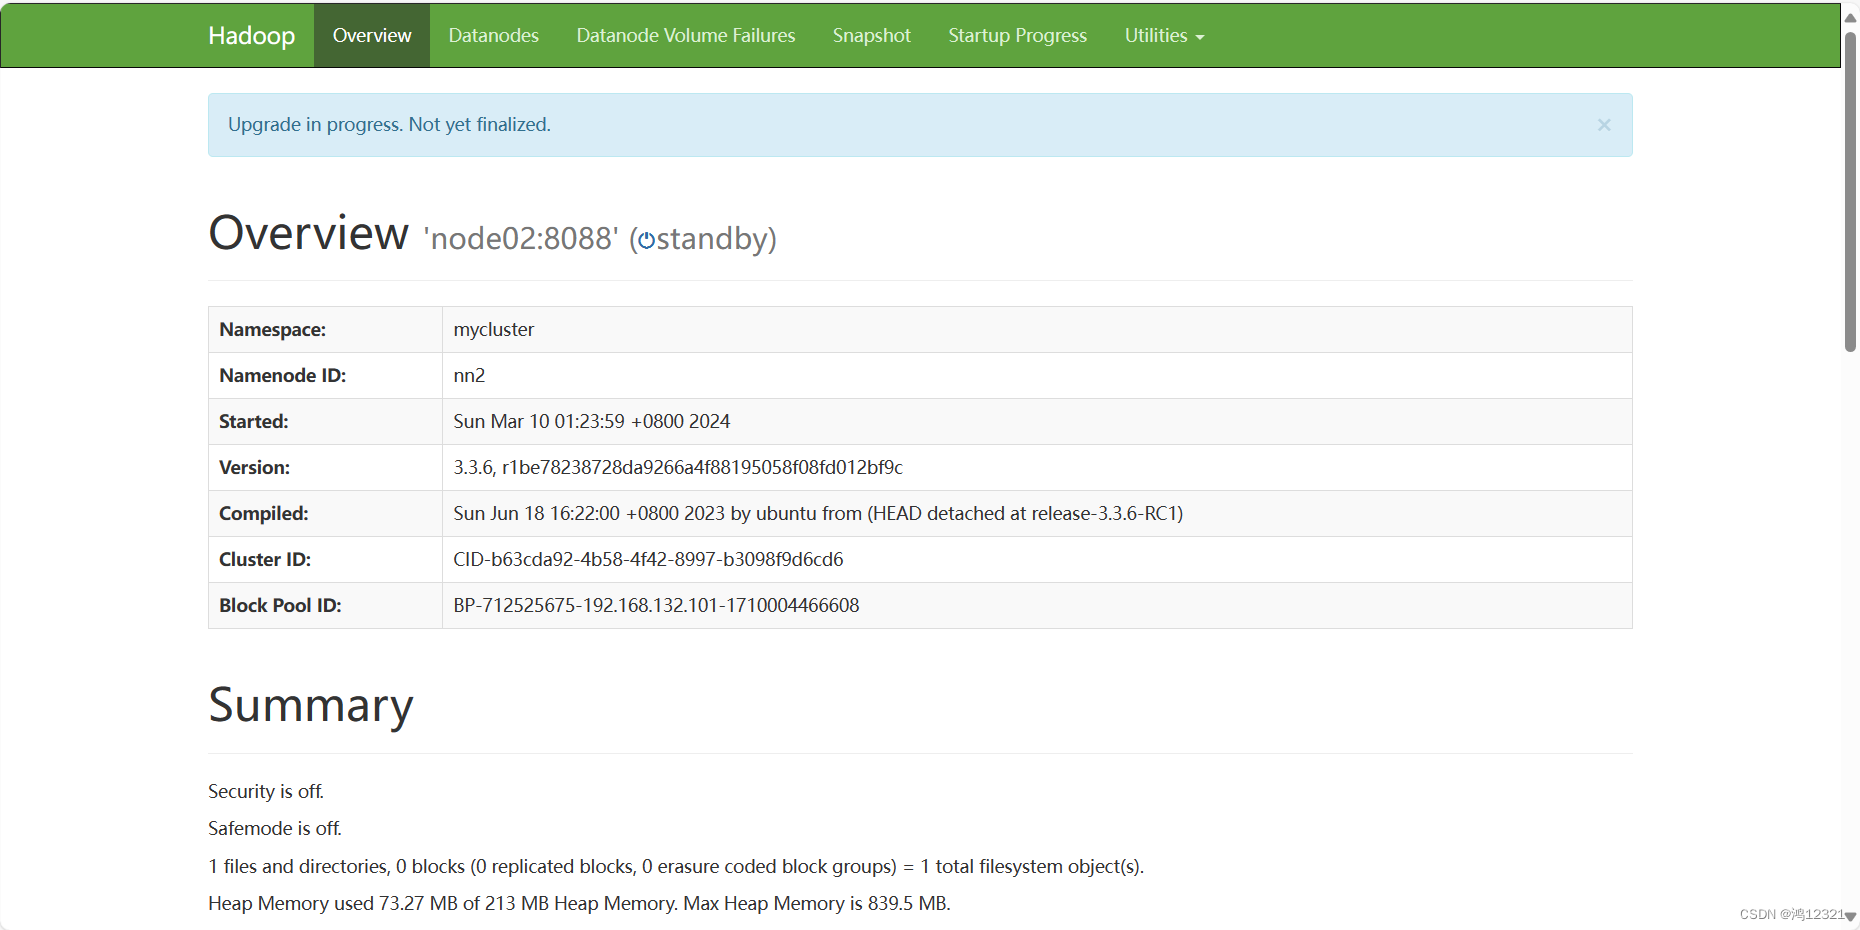Viewport: 1860px width, 930px height.
Task: Click the Summary section heading
Action: point(311,705)
